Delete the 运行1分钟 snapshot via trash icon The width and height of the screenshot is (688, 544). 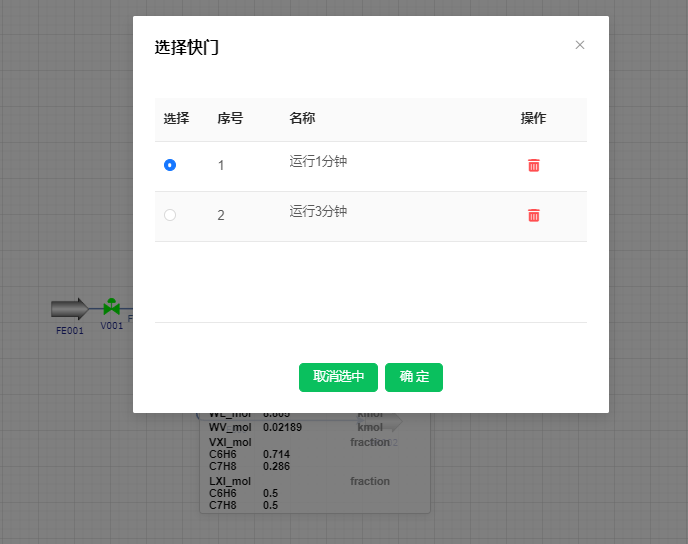pos(534,165)
